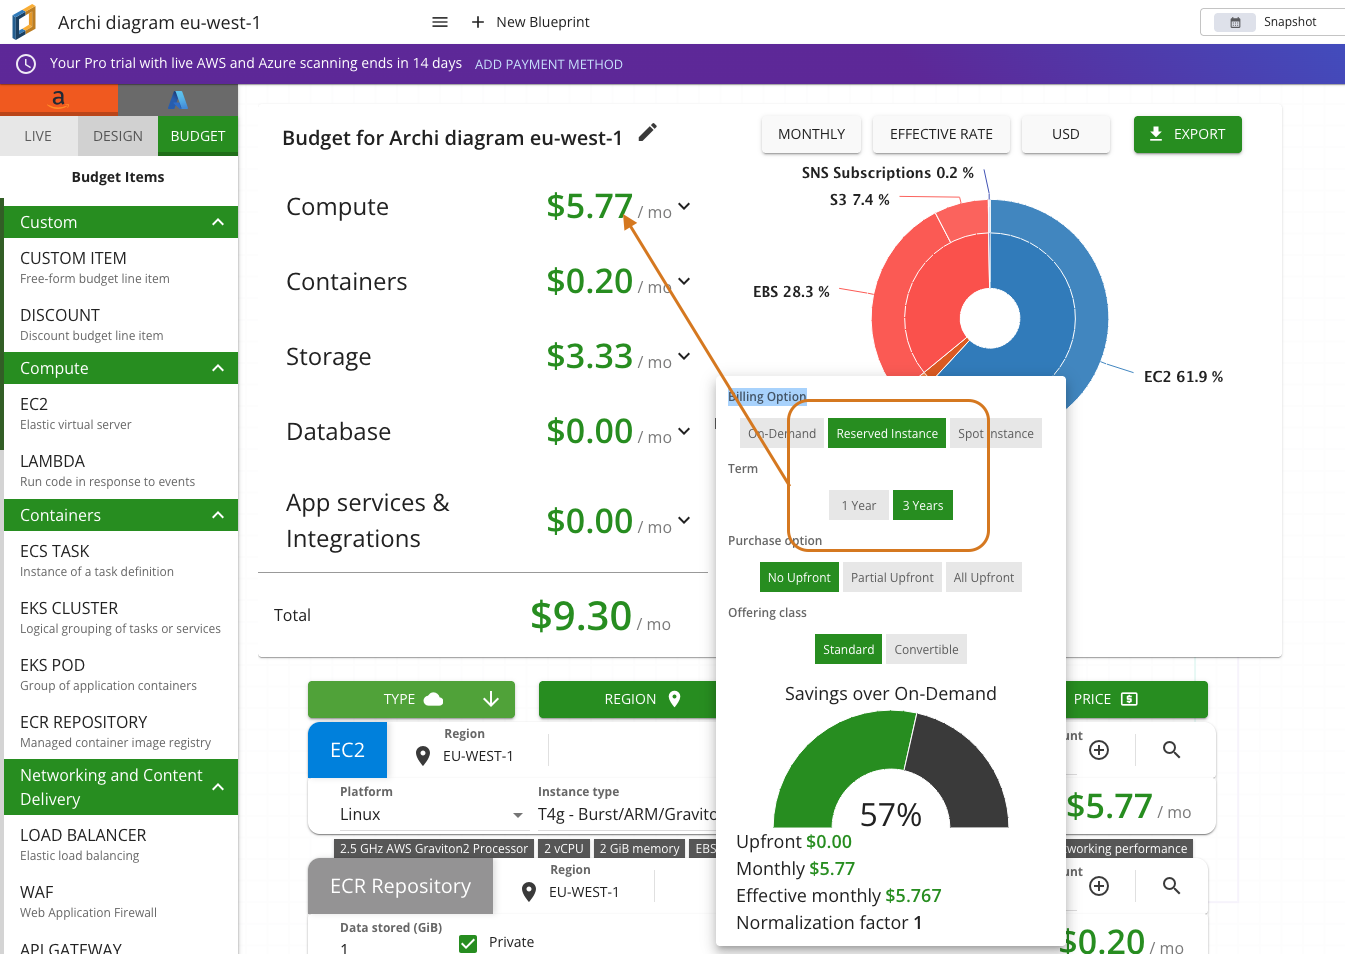The image size is (1345, 954).
Task: Choose the 3 Years term
Action: (923, 505)
